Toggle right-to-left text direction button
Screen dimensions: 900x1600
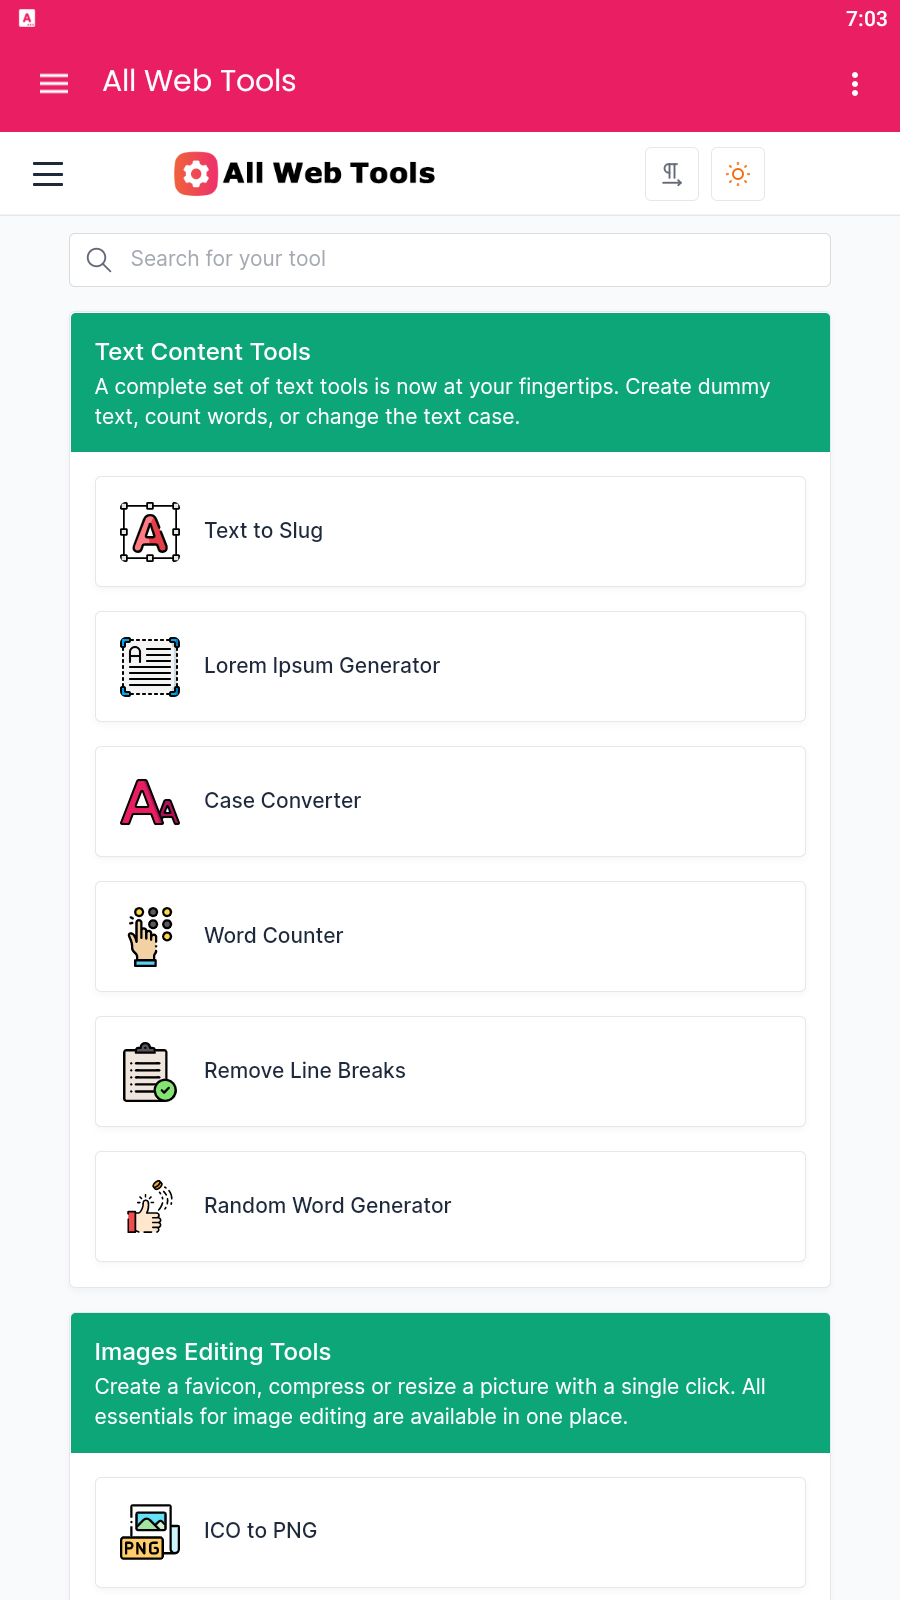(672, 174)
